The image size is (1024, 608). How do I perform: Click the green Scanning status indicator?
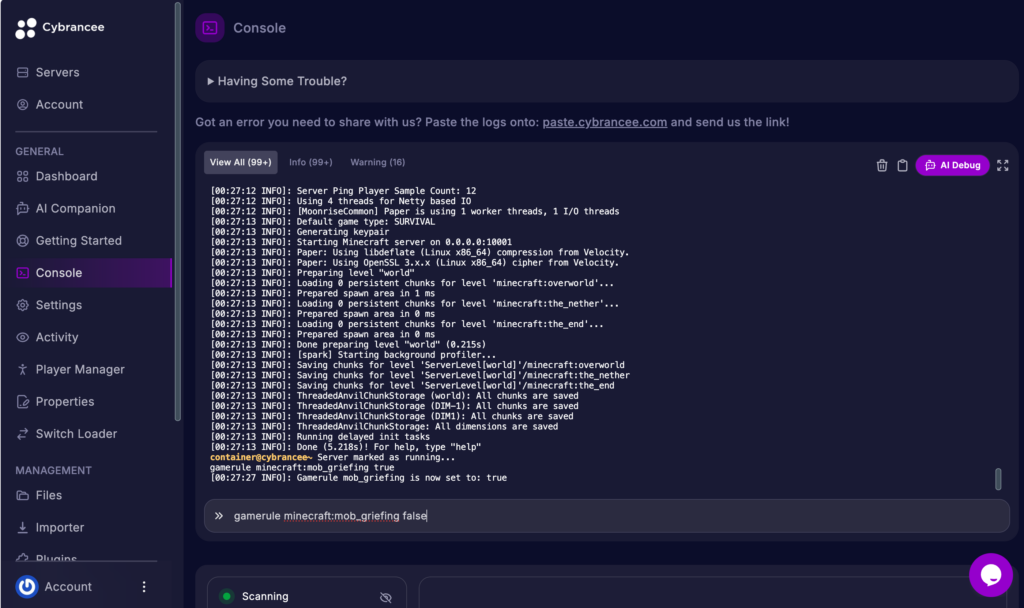click(227, 596)
